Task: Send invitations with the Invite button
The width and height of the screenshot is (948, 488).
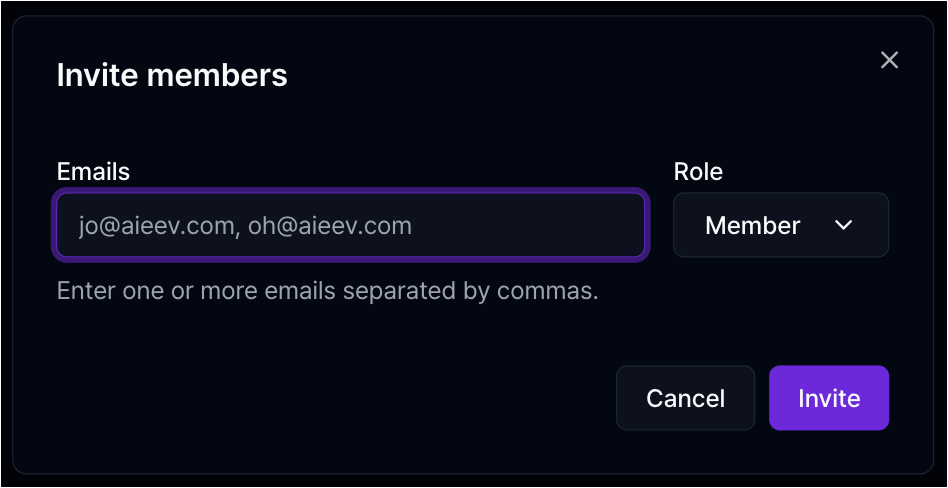Action: (829, 398)
